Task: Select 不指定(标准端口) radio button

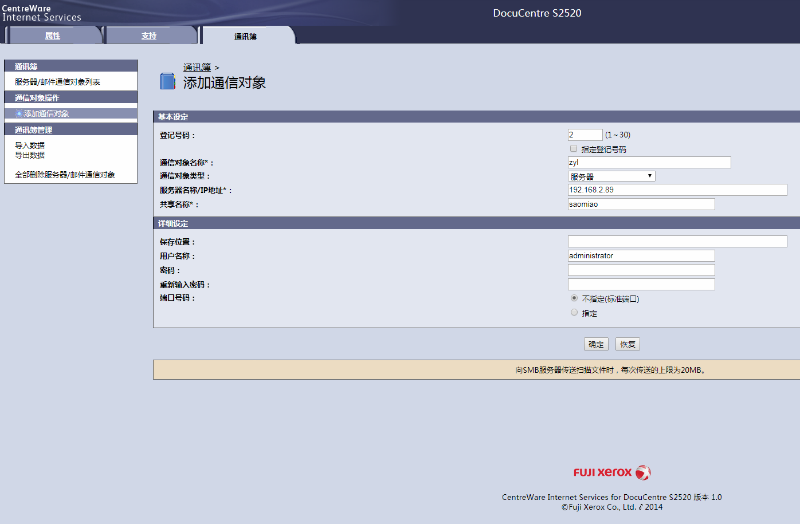Action: point(574,298)
